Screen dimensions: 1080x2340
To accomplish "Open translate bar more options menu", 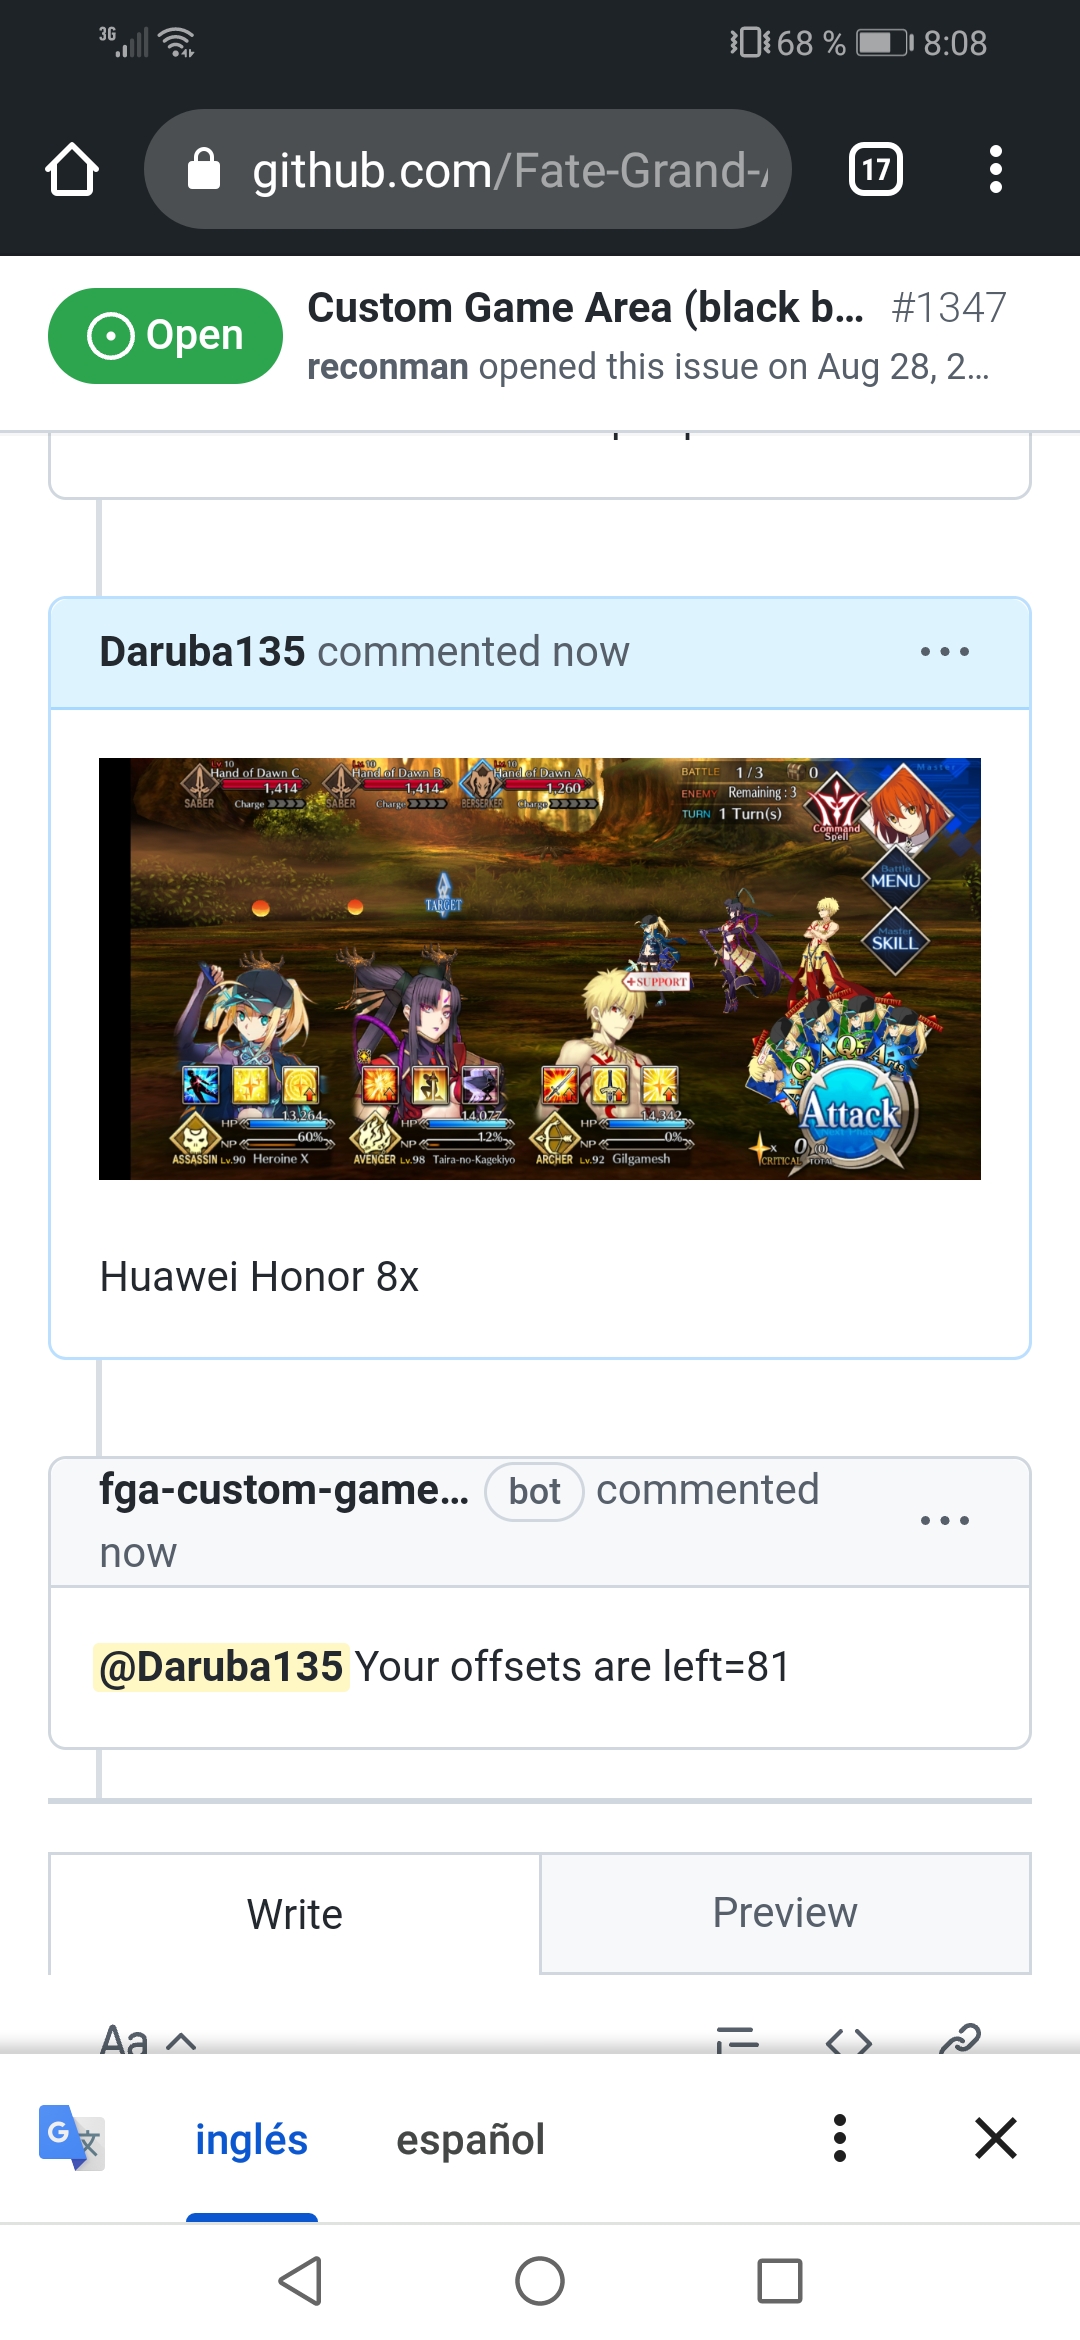I will click(840, 2138).
